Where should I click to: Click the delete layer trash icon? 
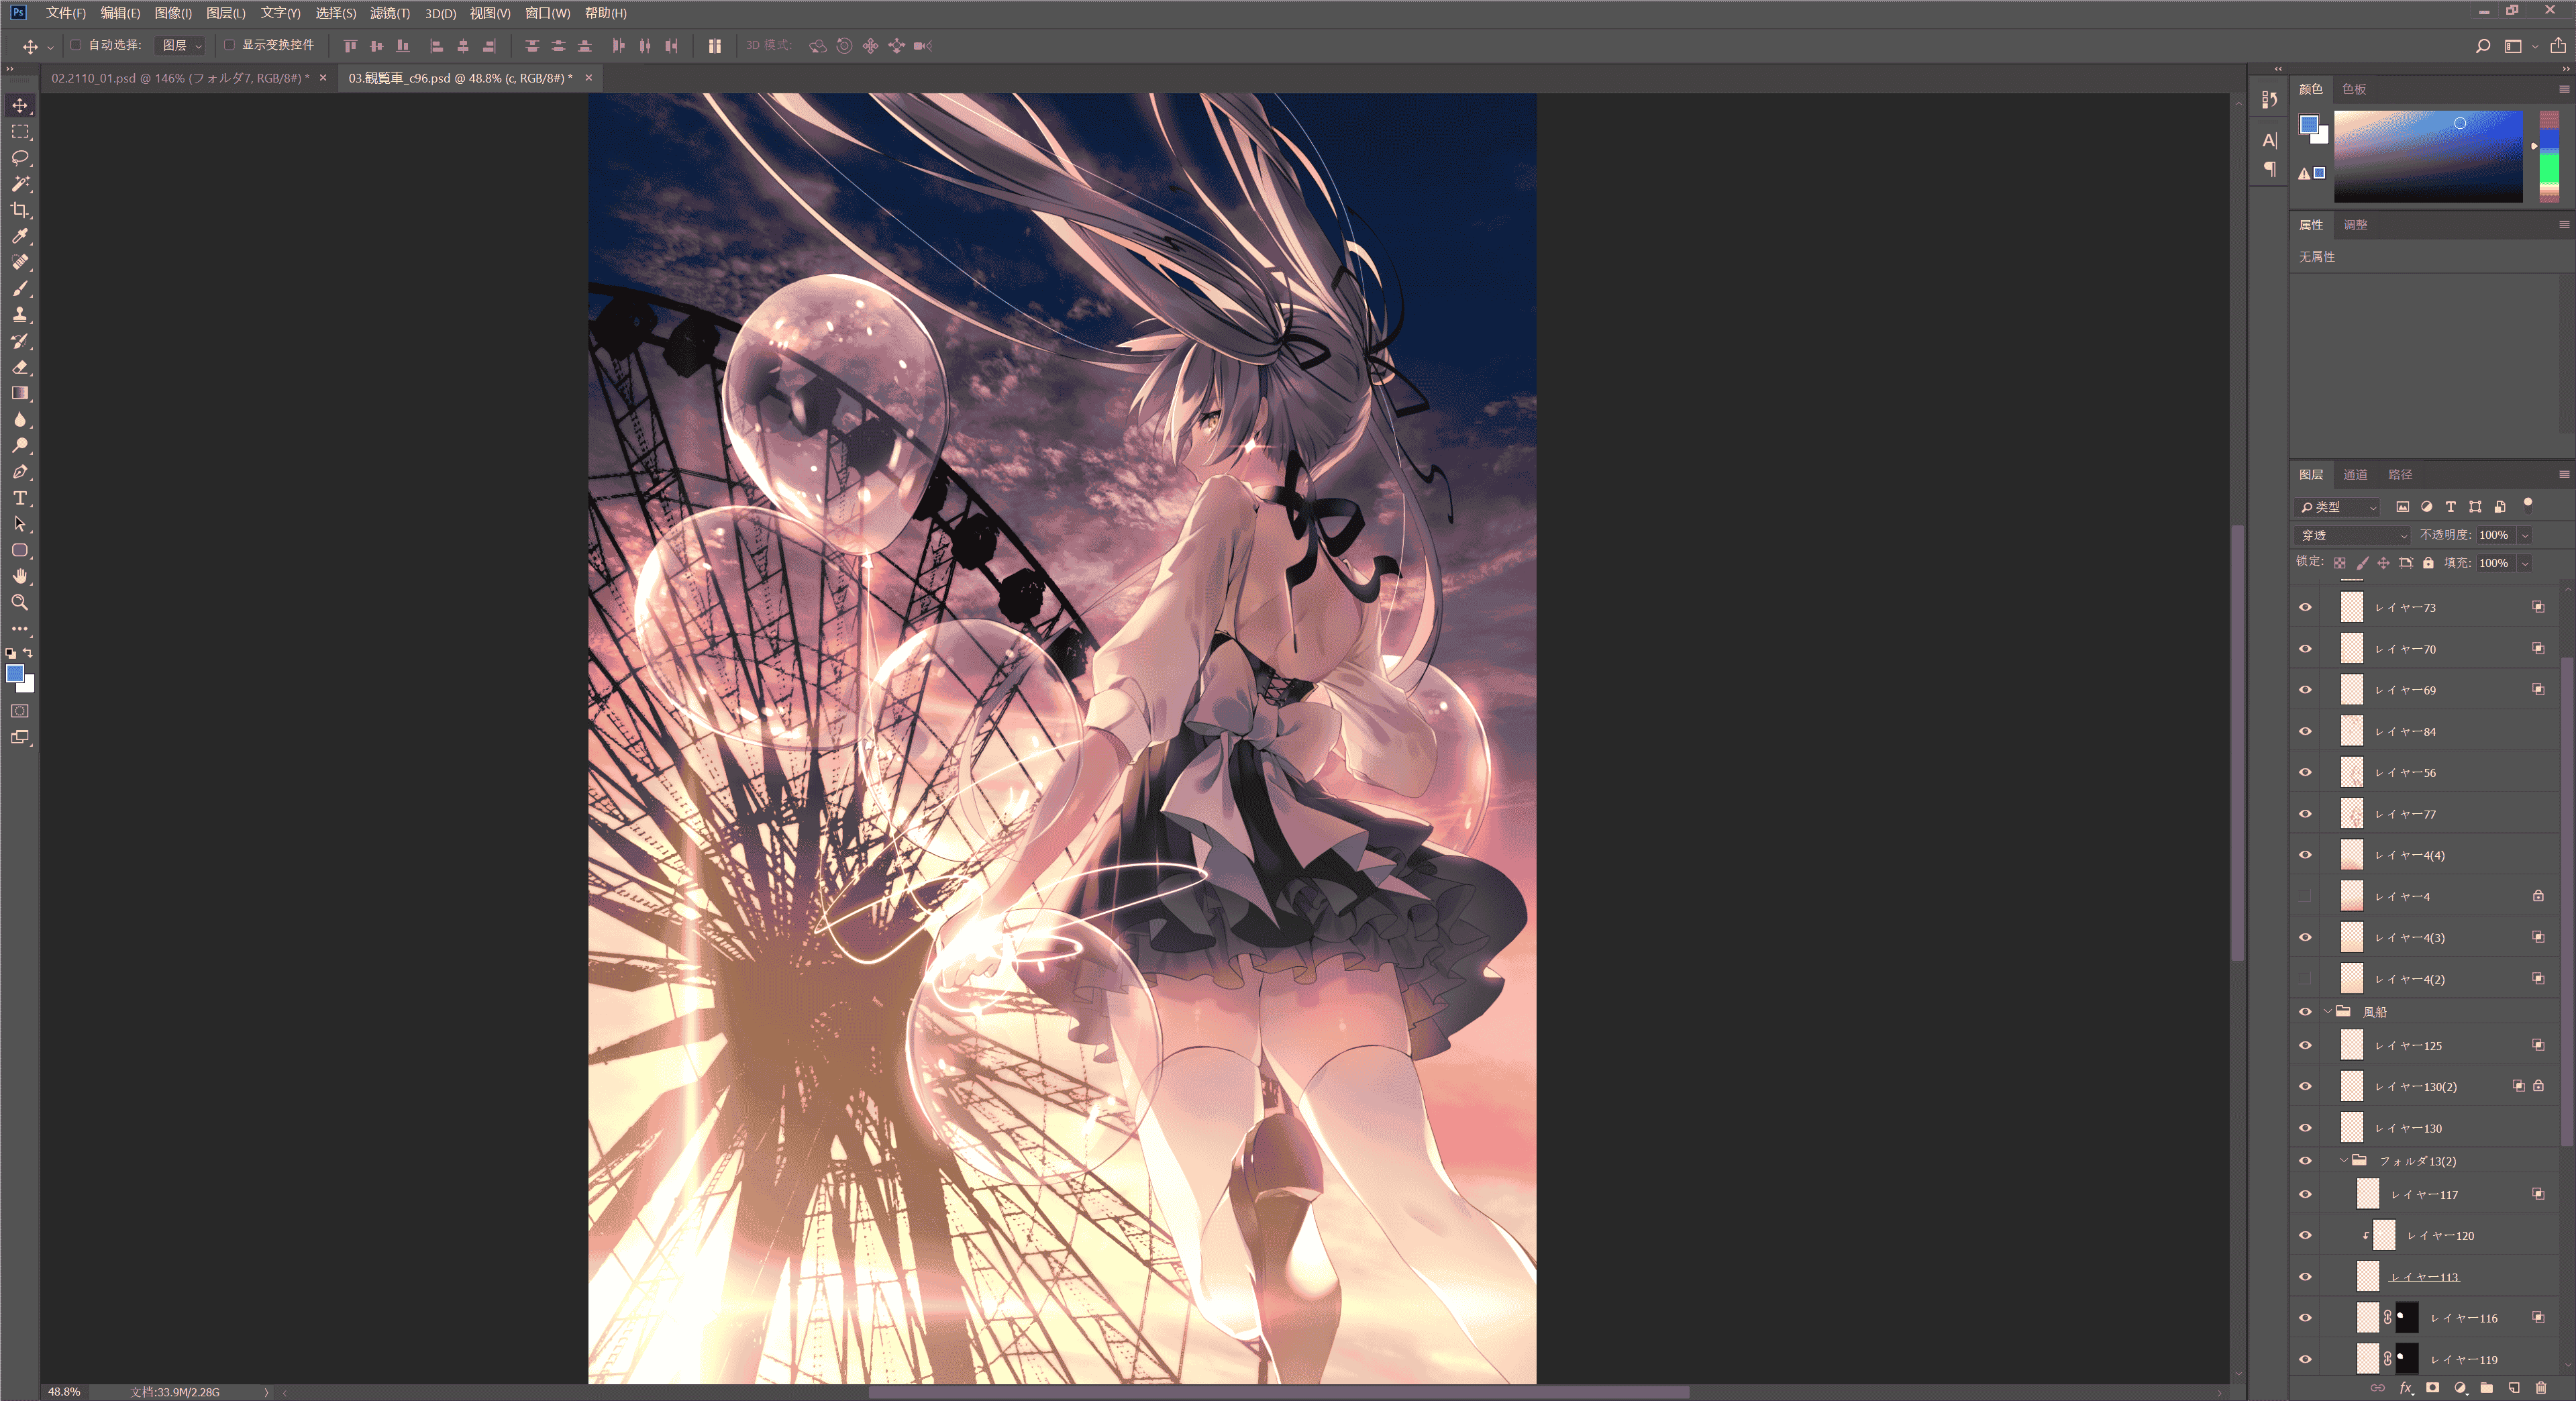click(2541, 1388)
